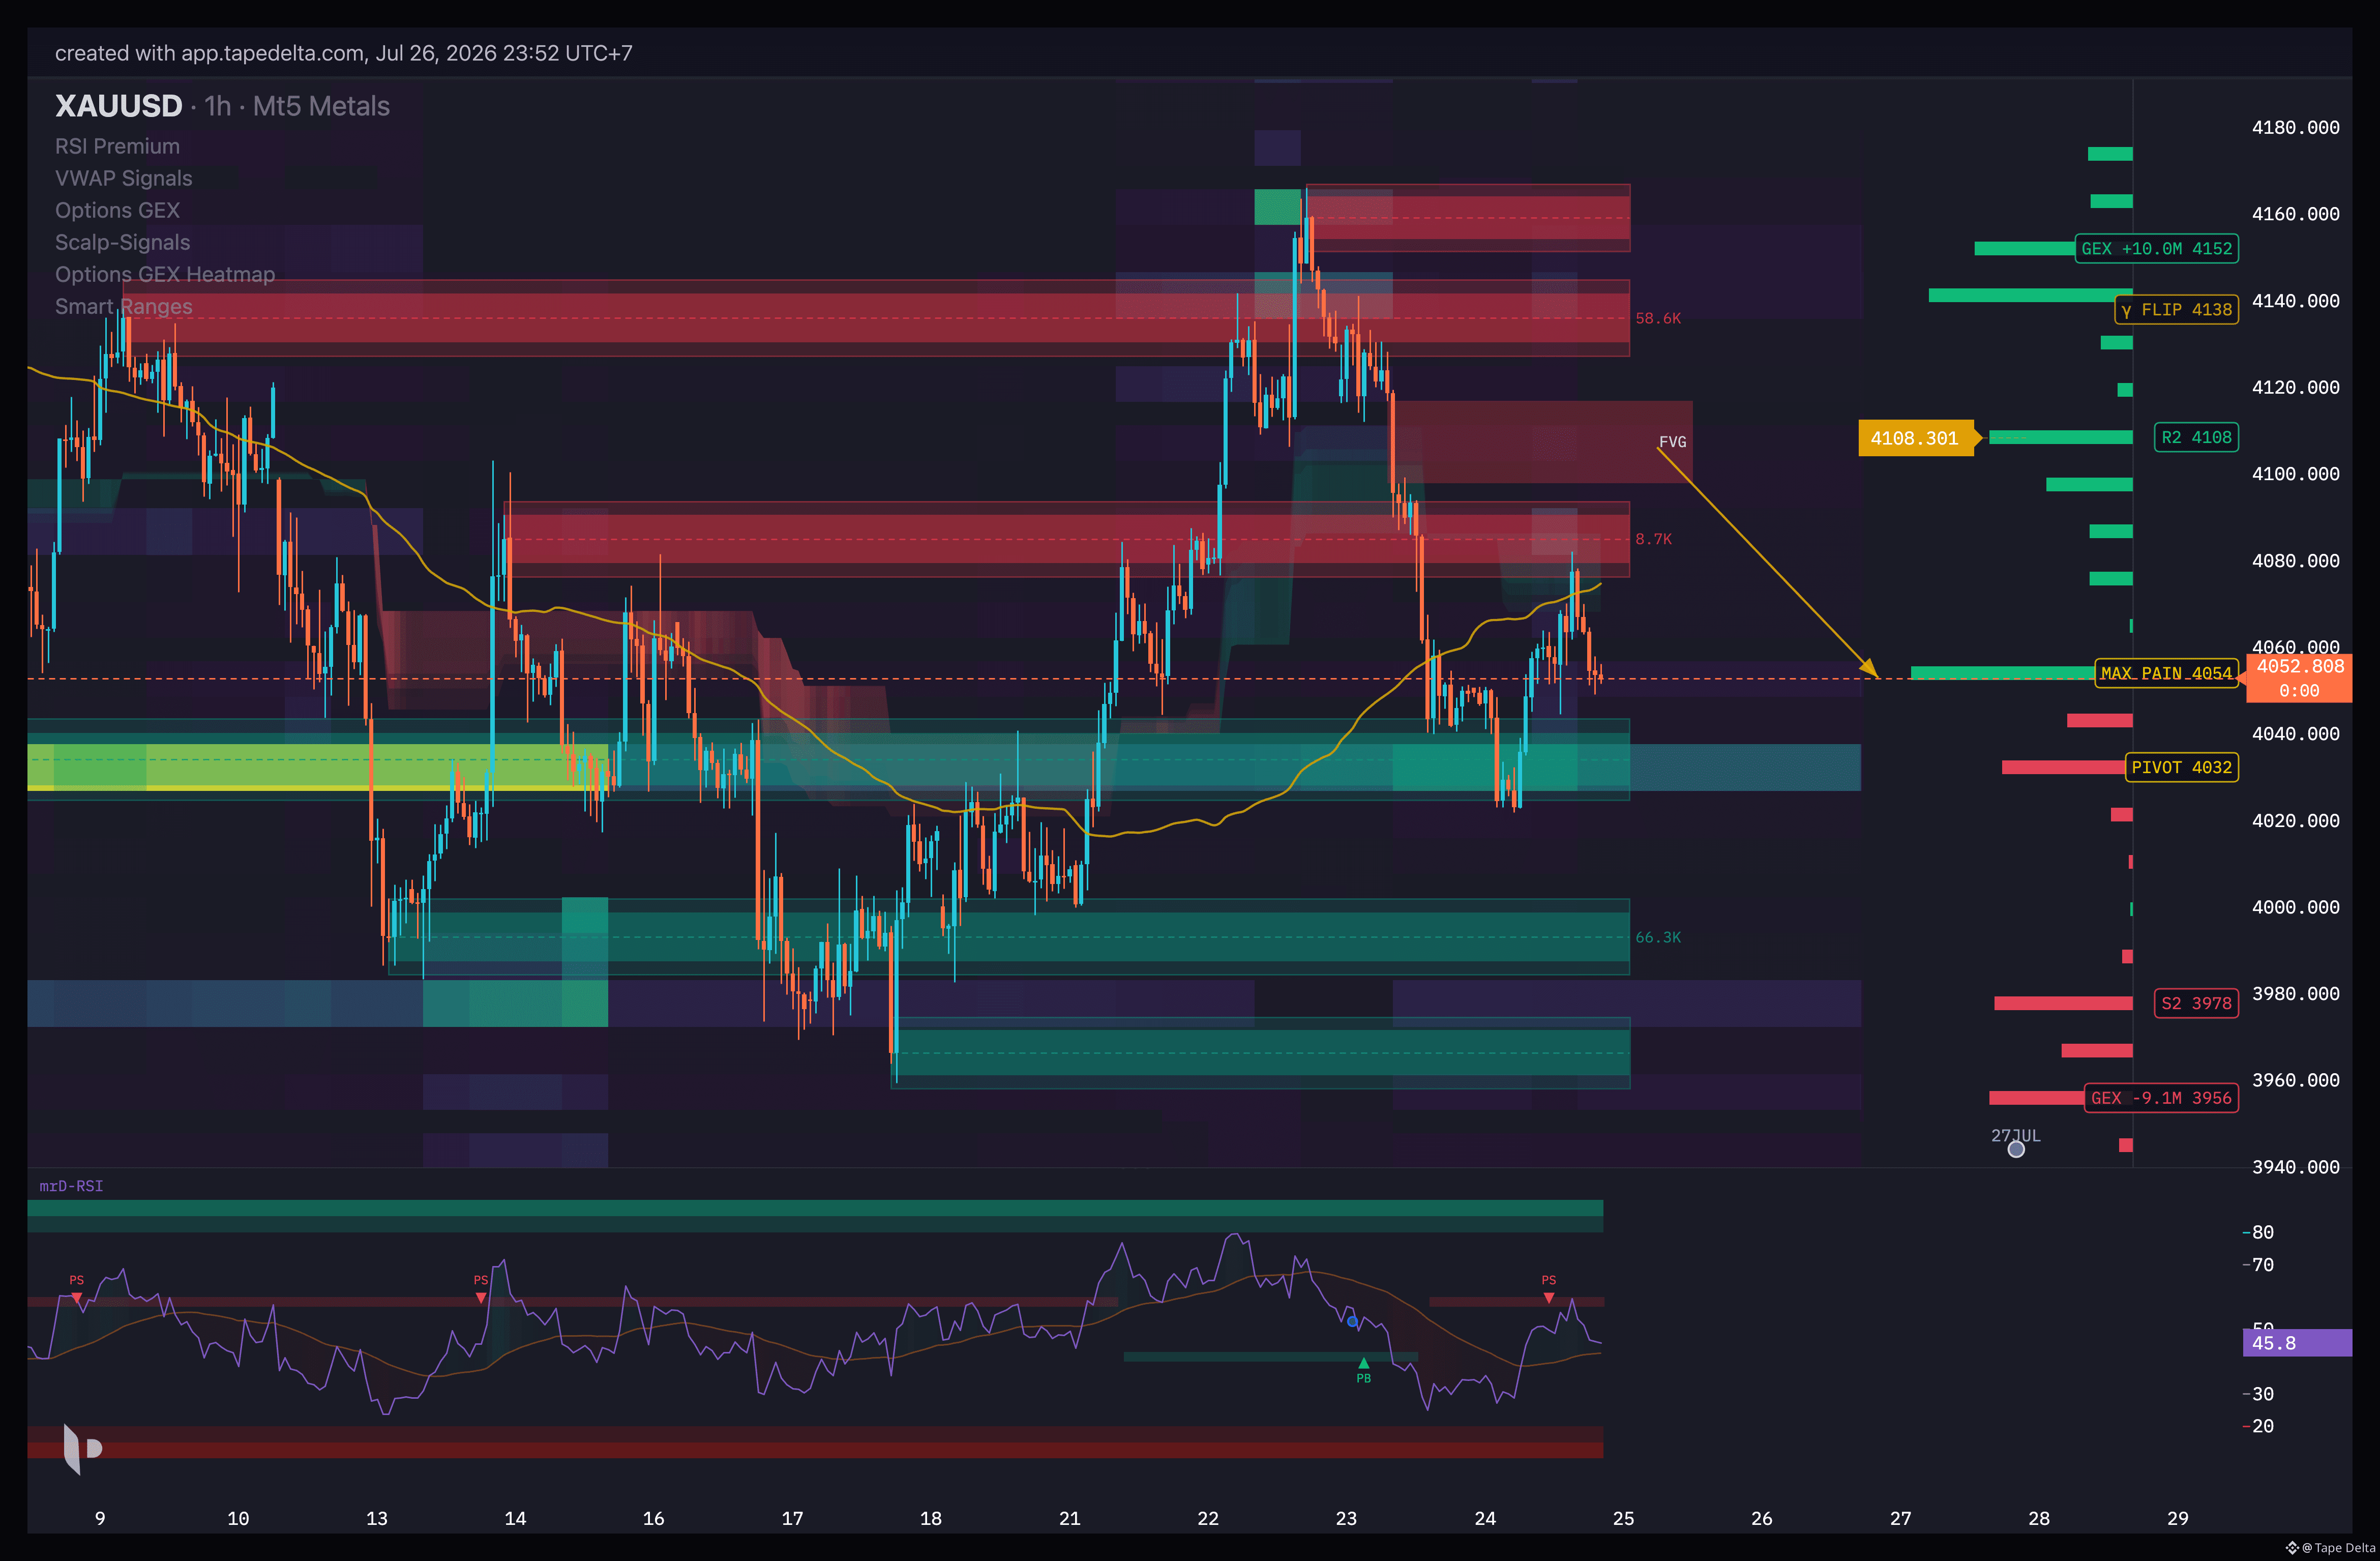Click the 66.3K zone volume label
The width and height of the screenshot is (2380, 1561).
(x=1658, y=937)
